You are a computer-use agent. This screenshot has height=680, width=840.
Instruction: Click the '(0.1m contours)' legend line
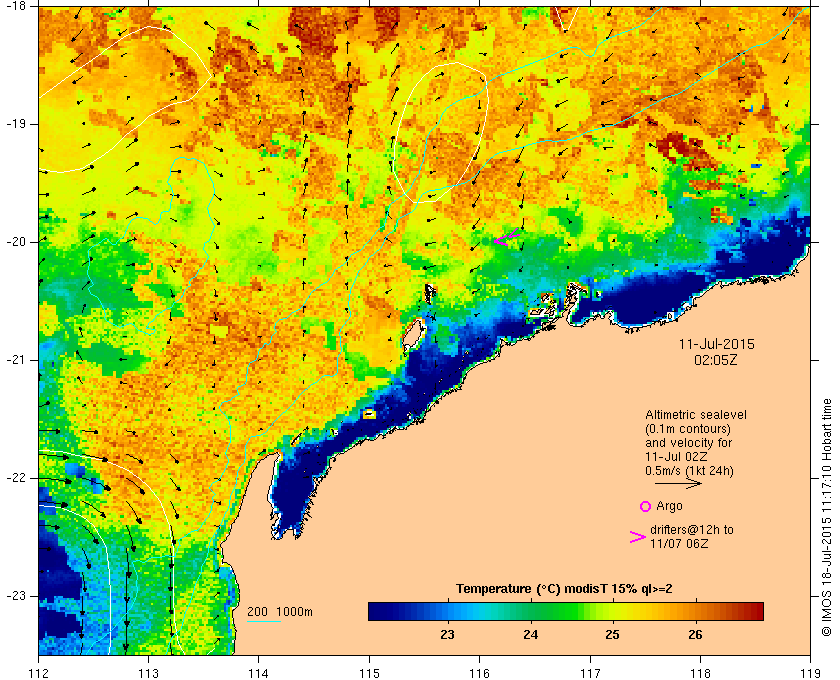(x=688, y=429)
